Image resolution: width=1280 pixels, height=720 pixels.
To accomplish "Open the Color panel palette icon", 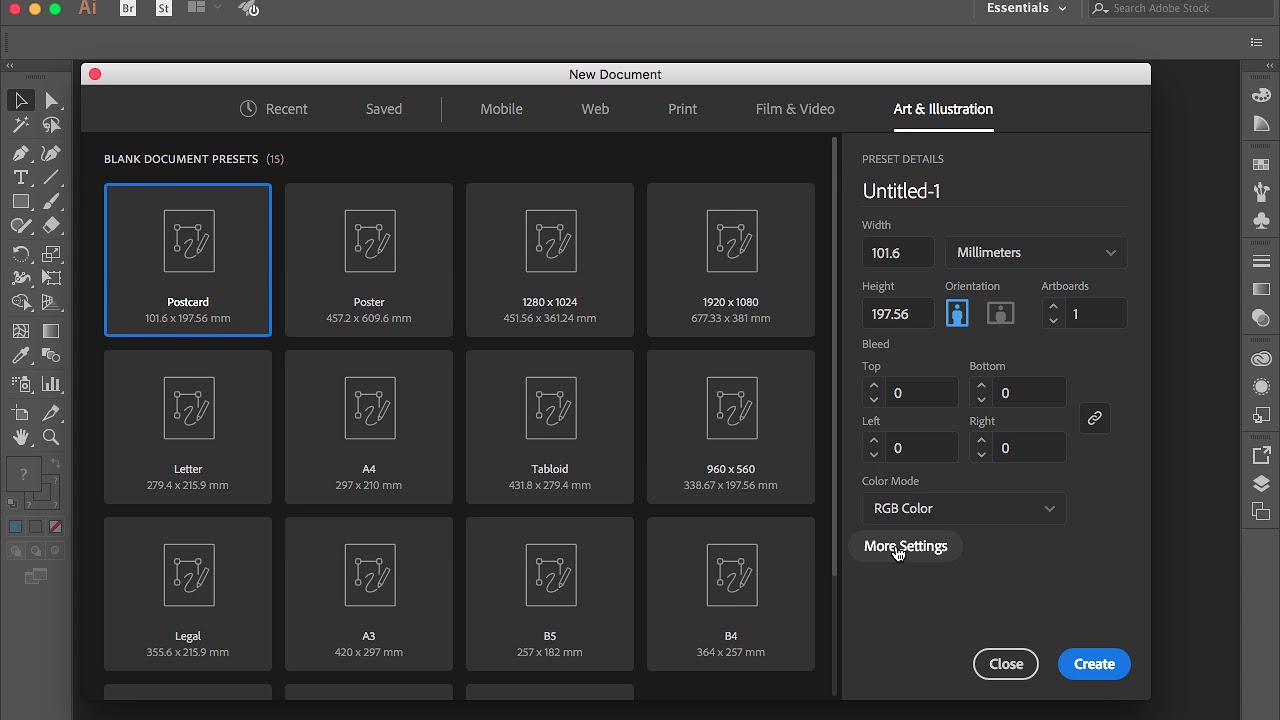I will pyautogui.click(x=1261, y=96).
